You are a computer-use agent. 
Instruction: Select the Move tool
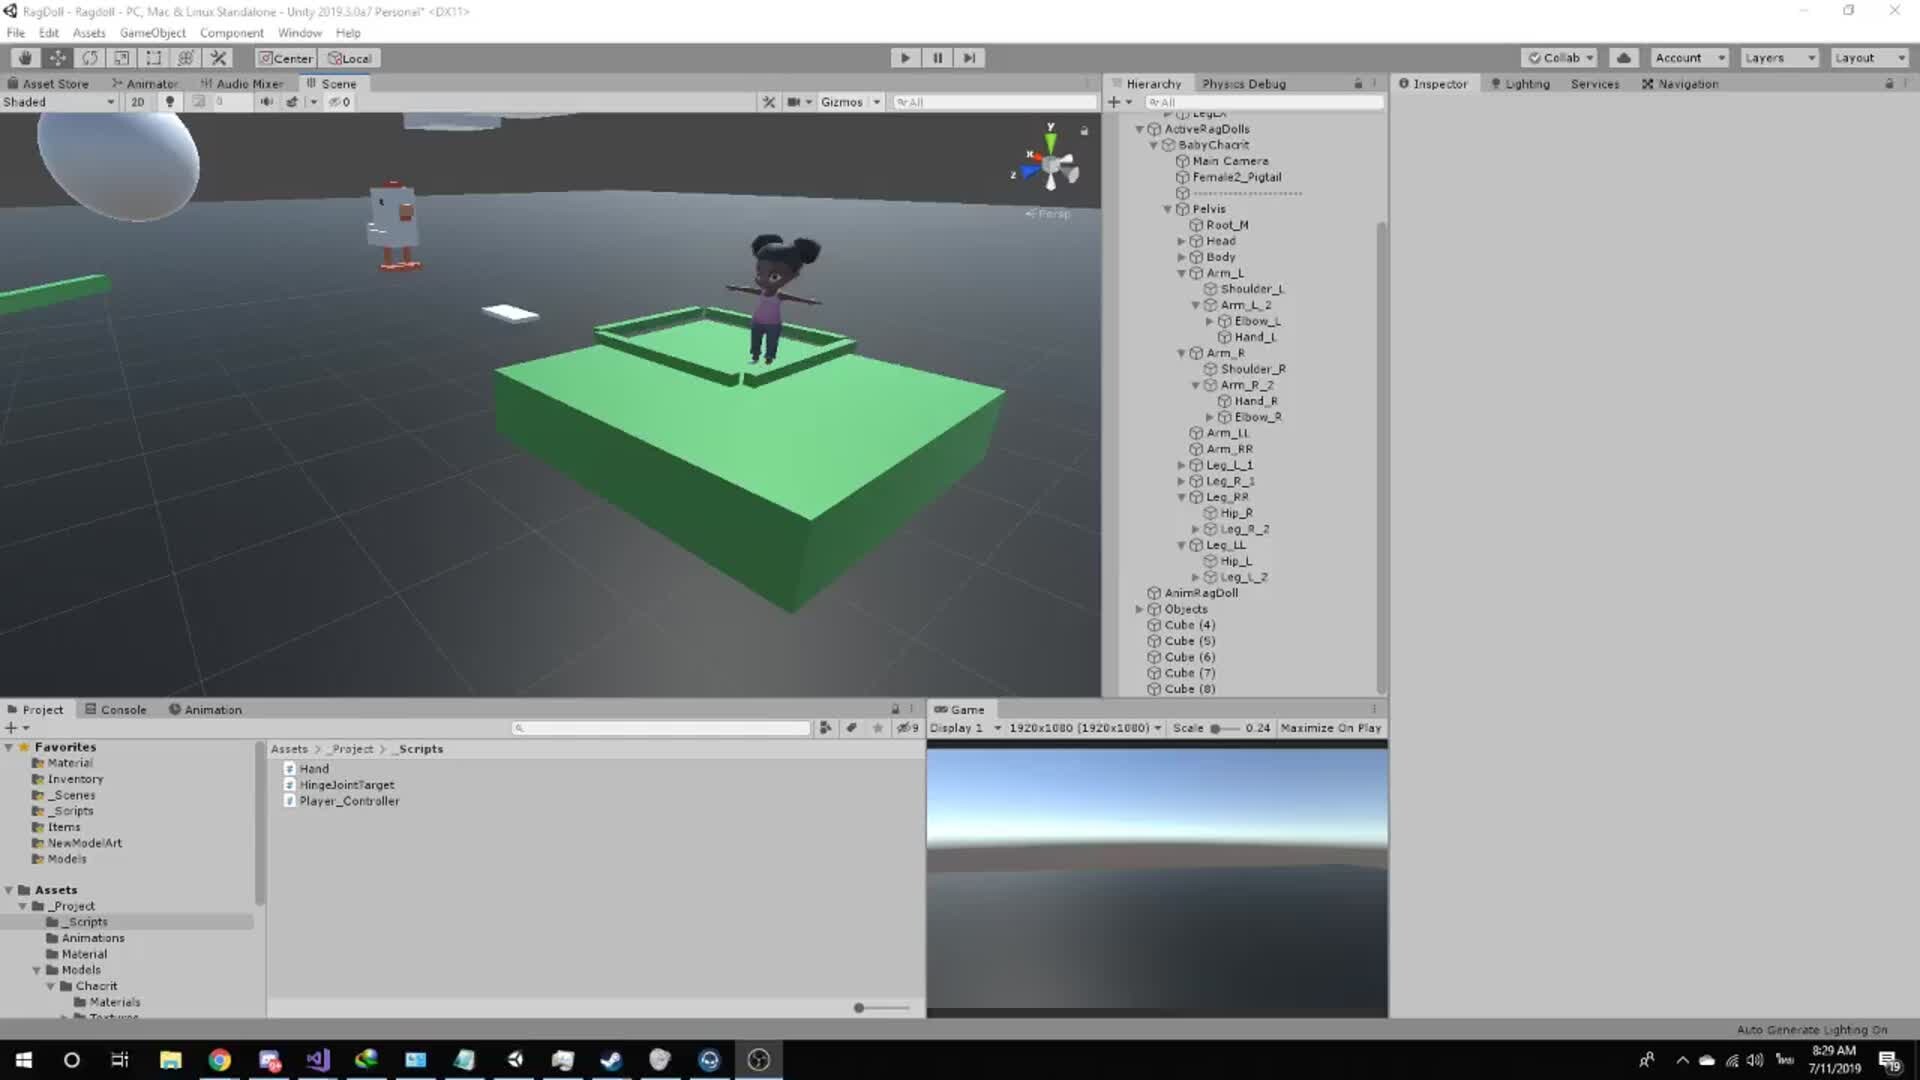(58, 58)
